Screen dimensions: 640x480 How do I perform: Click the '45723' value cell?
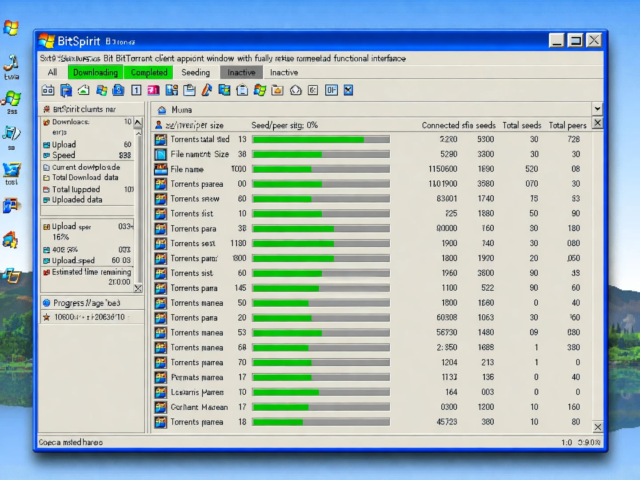coord(447,422)
